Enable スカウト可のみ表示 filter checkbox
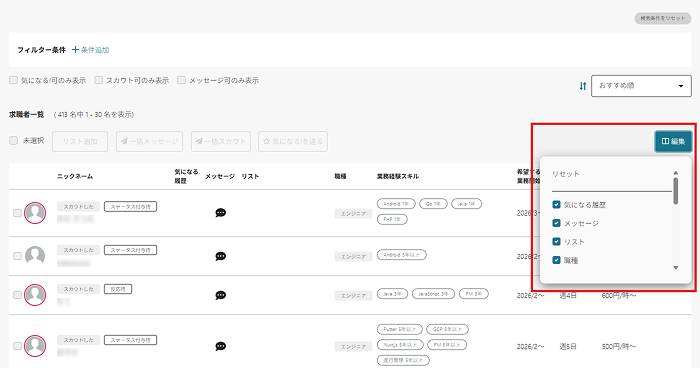 coord(98,80)
